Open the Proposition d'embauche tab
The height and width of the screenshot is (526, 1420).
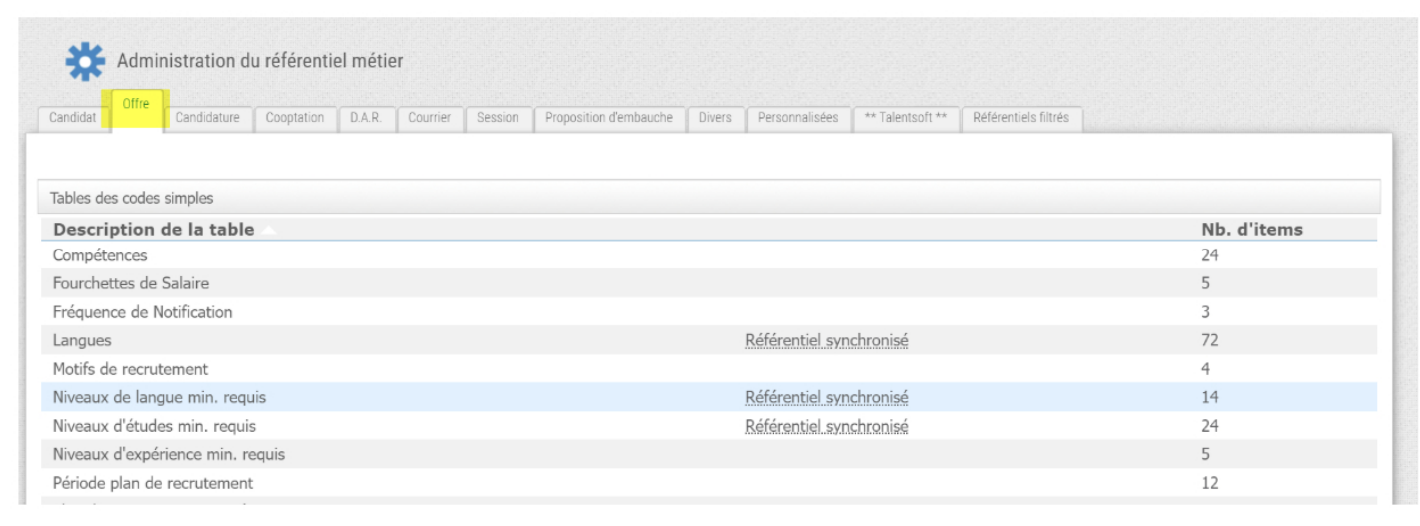610,118
